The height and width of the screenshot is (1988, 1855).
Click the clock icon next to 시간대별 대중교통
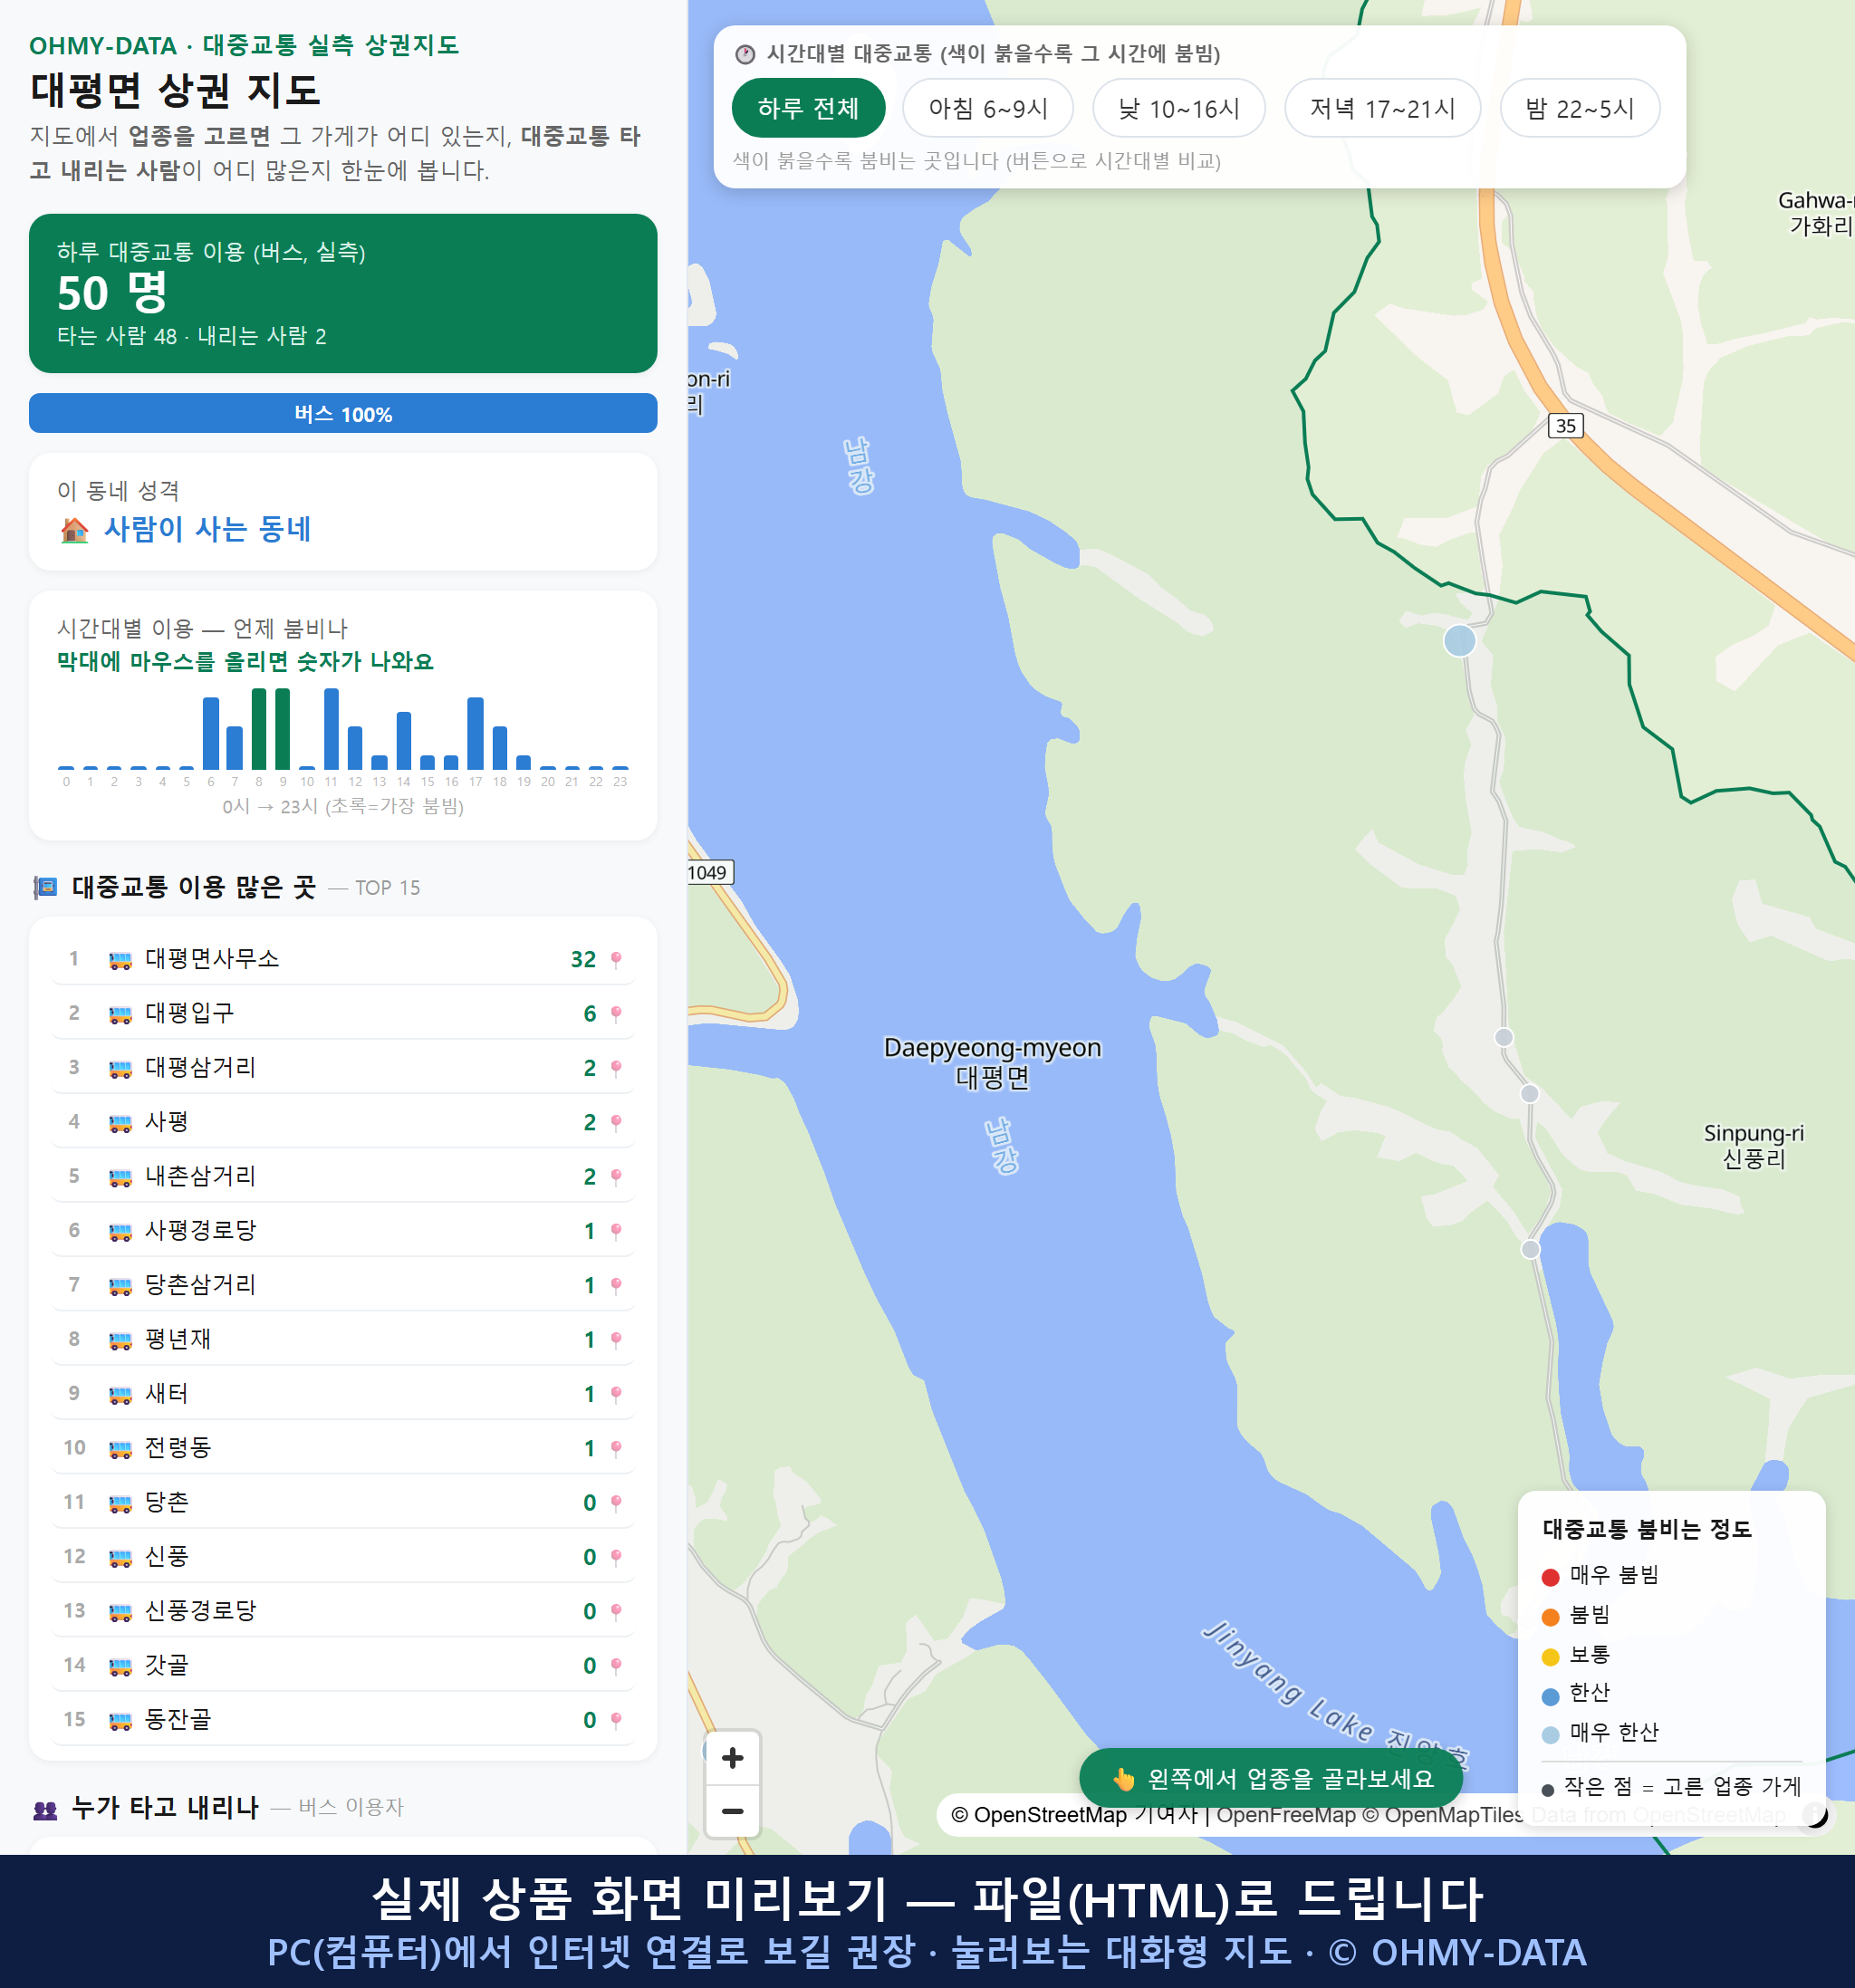[745, 54]
